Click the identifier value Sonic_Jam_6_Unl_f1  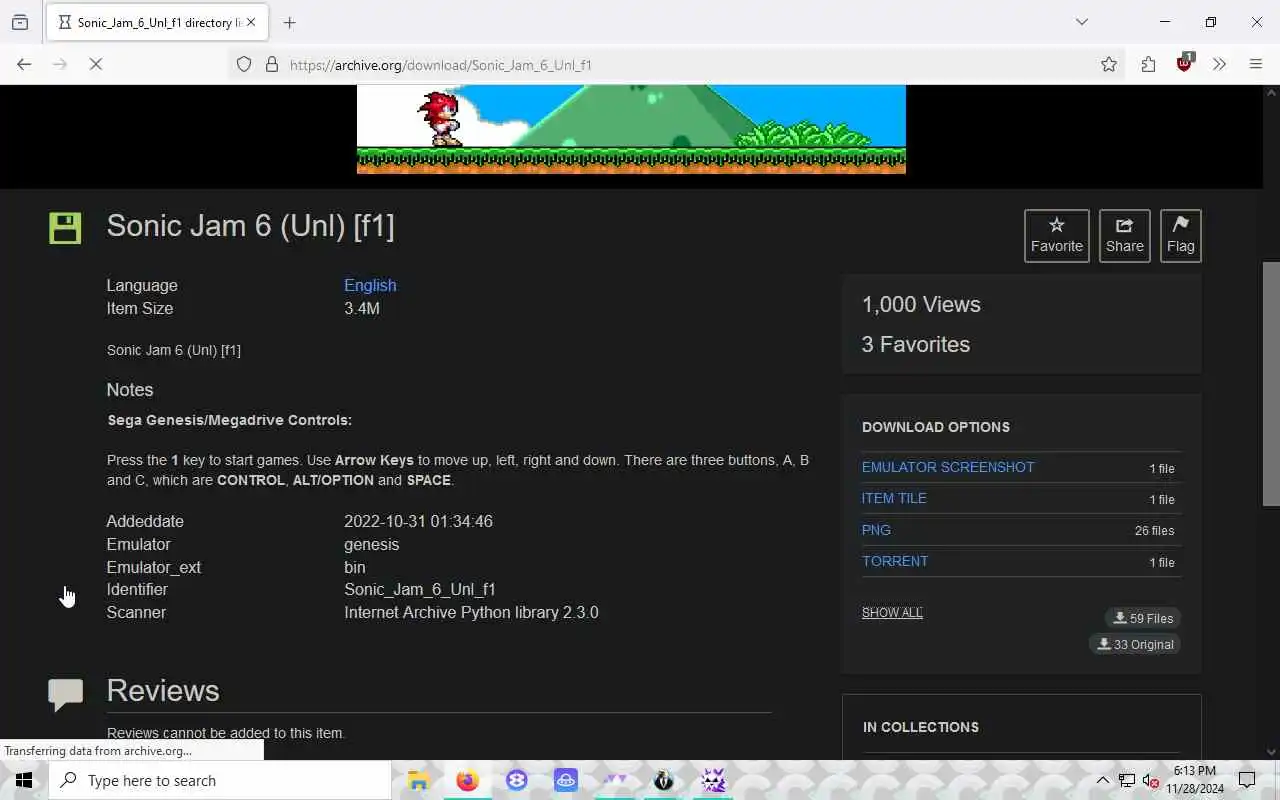(x=420, y=590)
